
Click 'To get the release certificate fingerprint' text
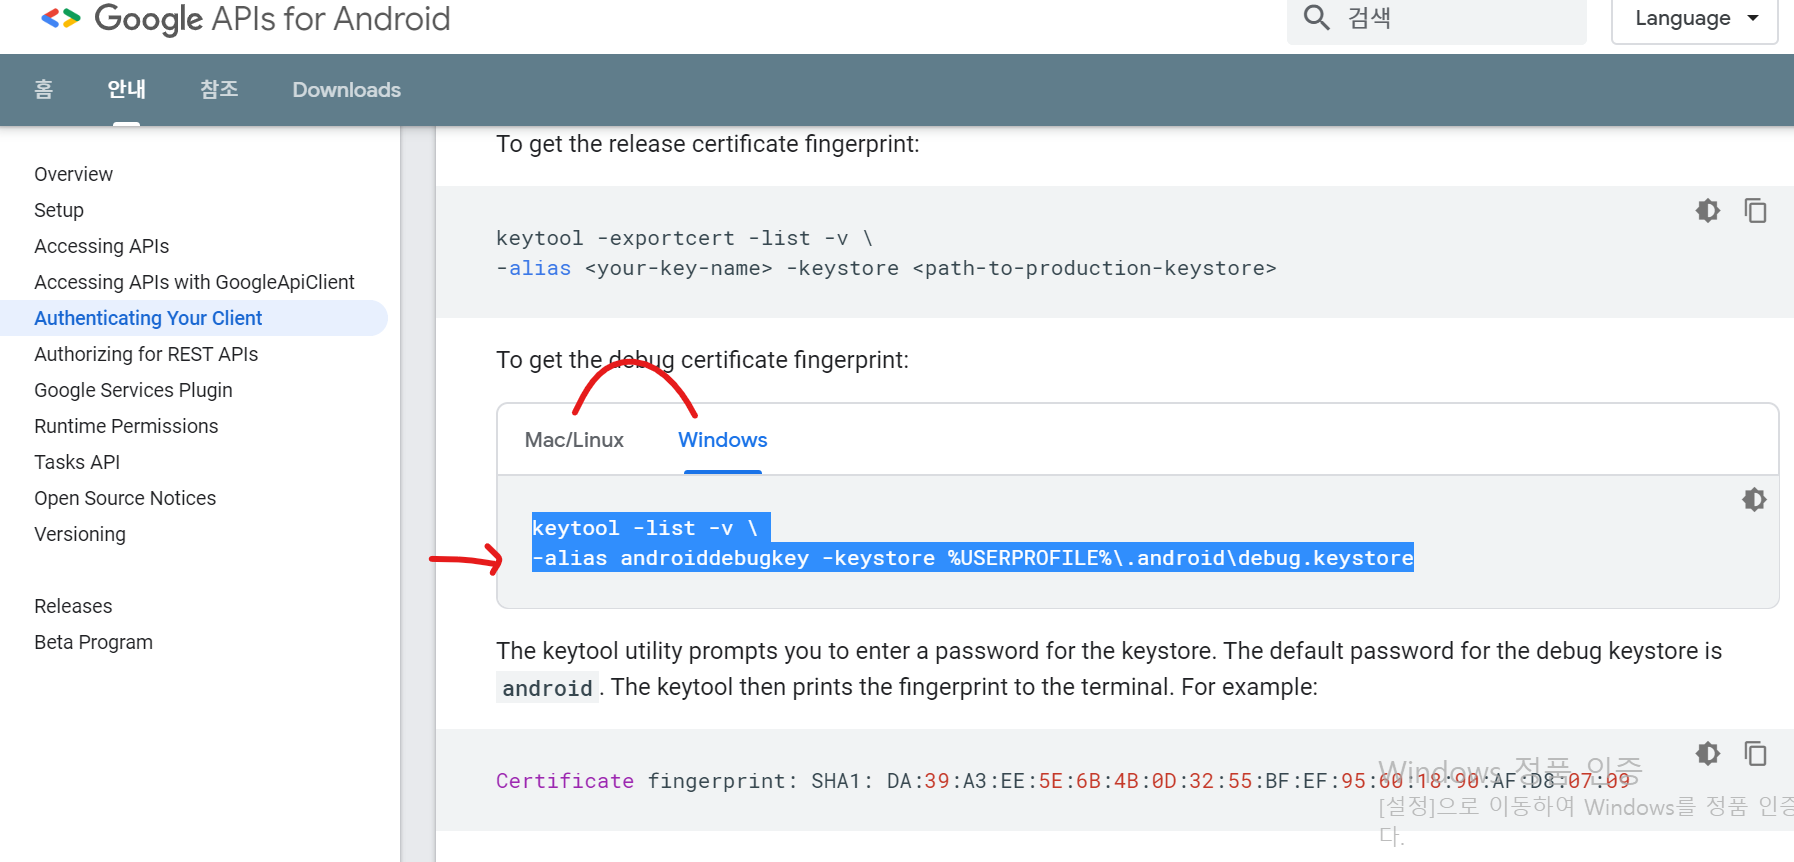point(707,144)
